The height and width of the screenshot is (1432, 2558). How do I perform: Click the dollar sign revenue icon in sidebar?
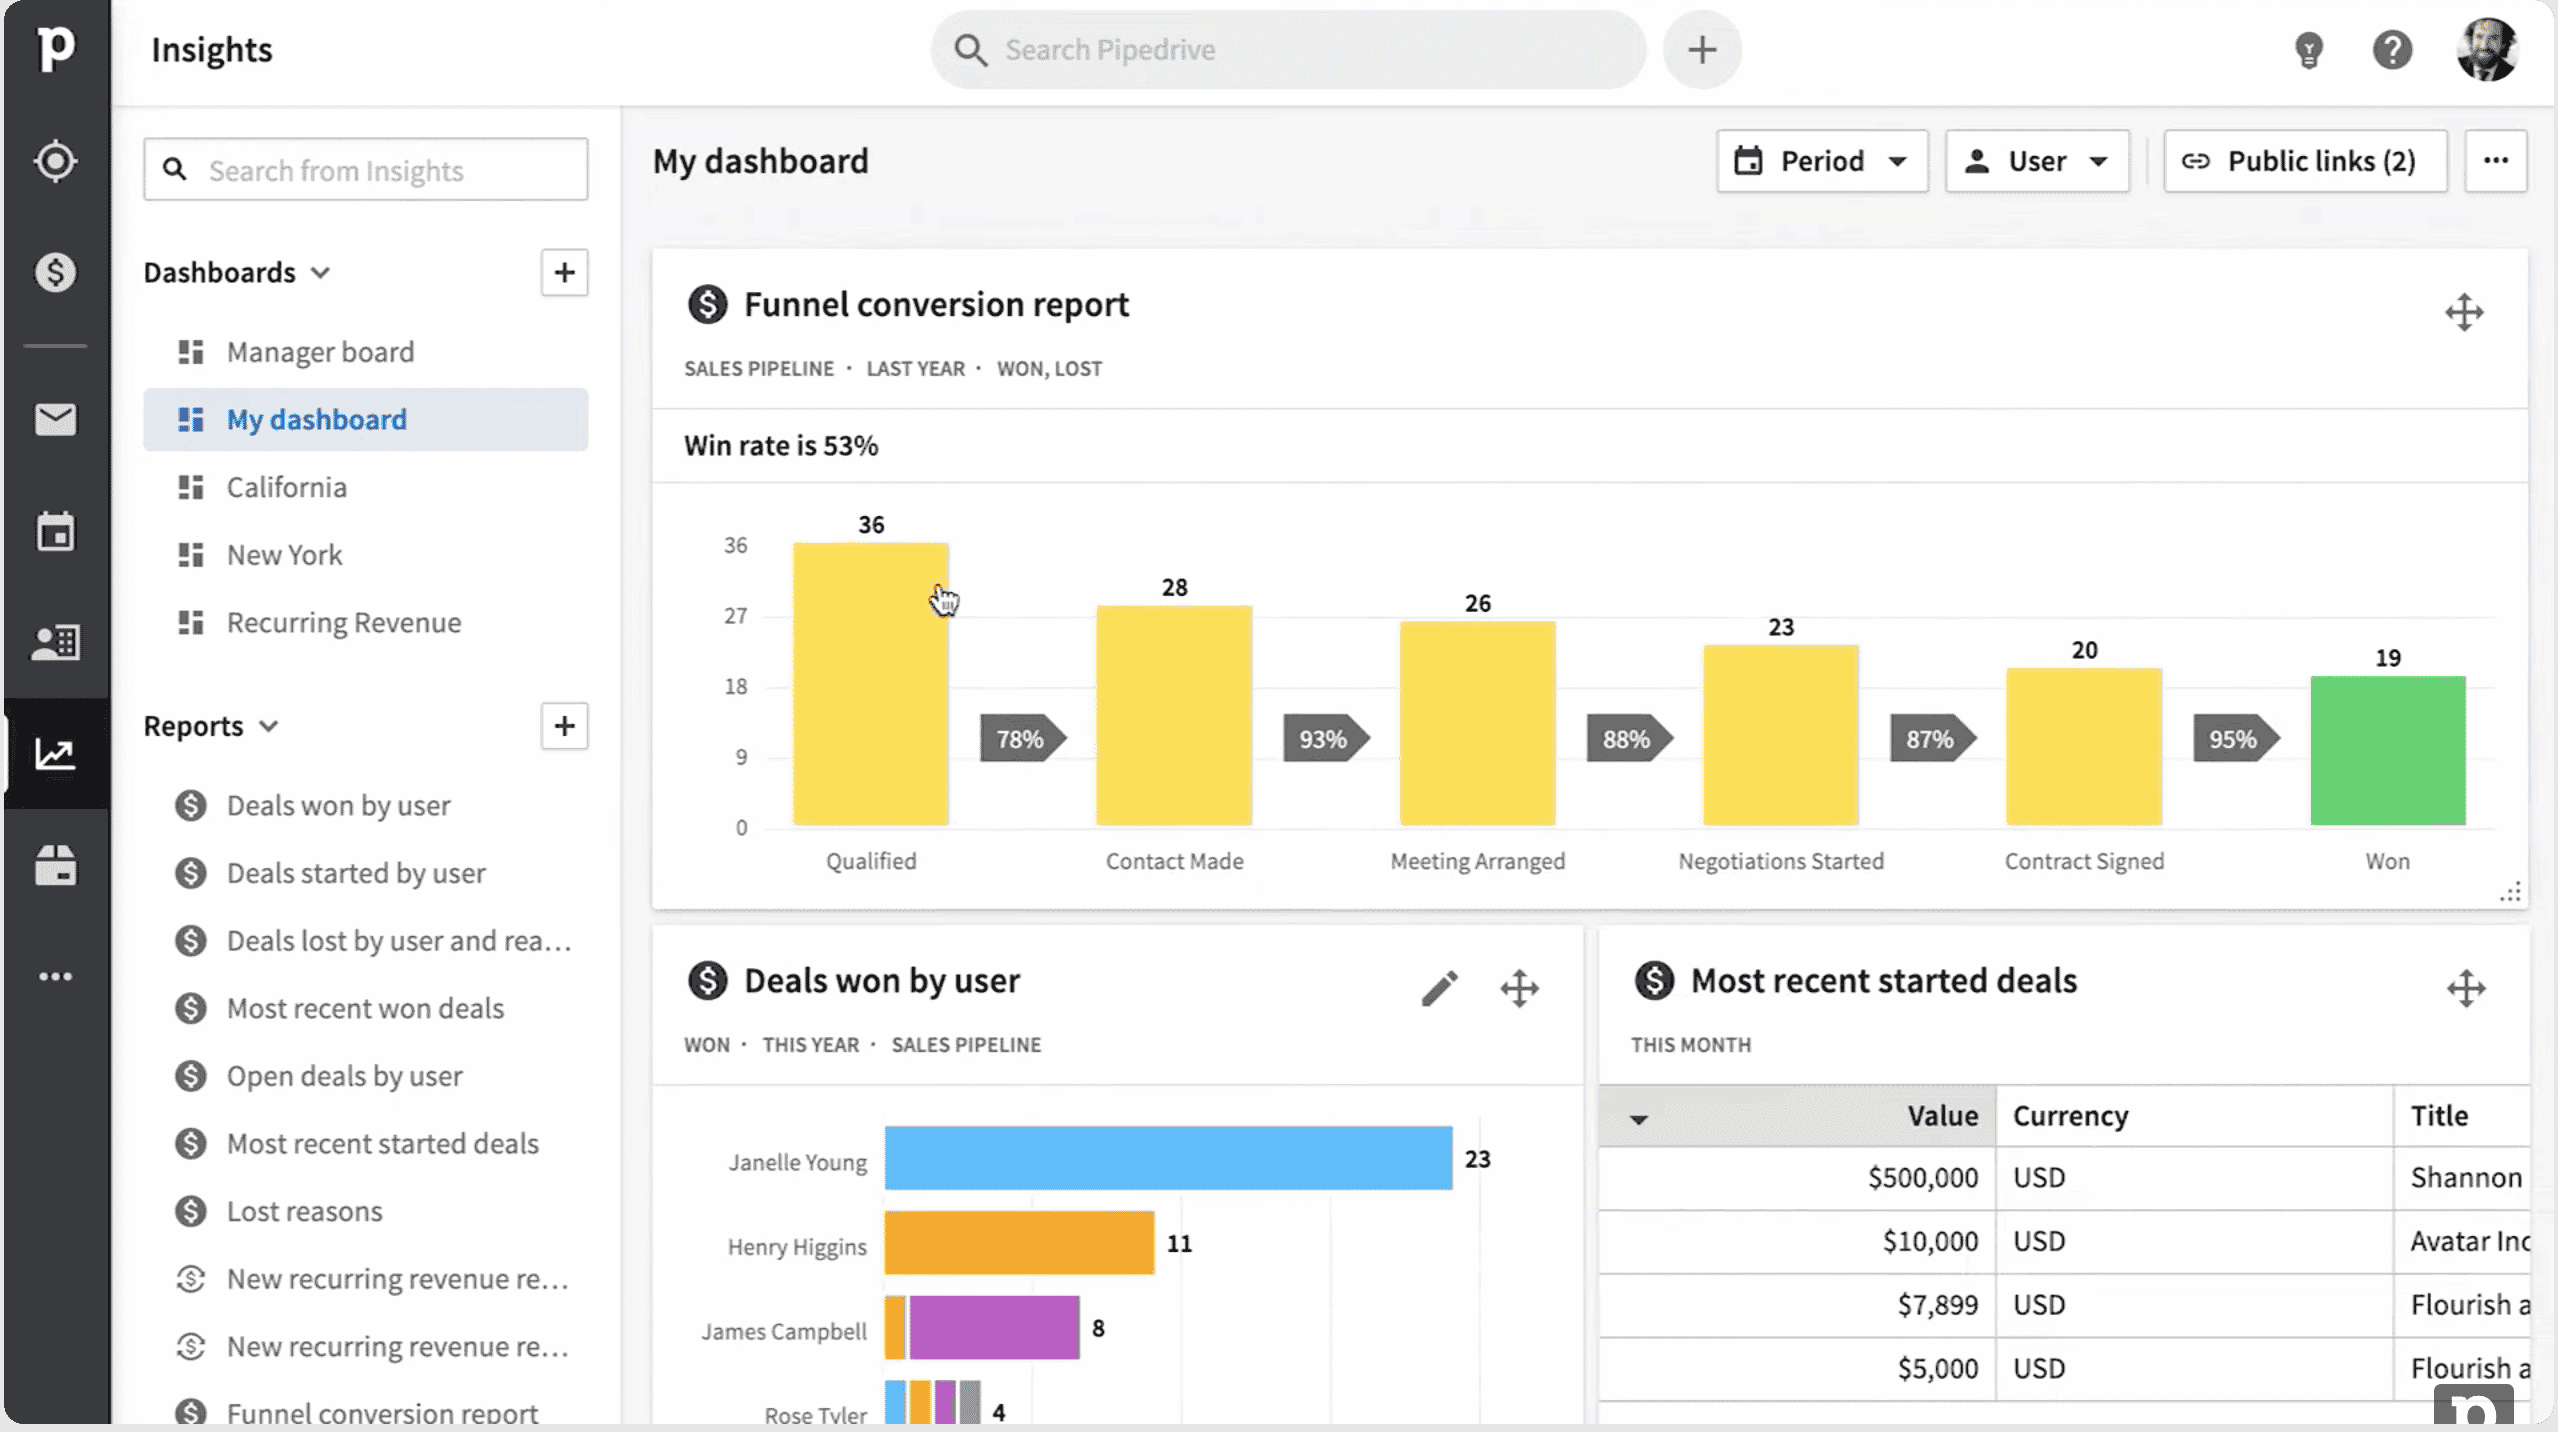[53, 272]
